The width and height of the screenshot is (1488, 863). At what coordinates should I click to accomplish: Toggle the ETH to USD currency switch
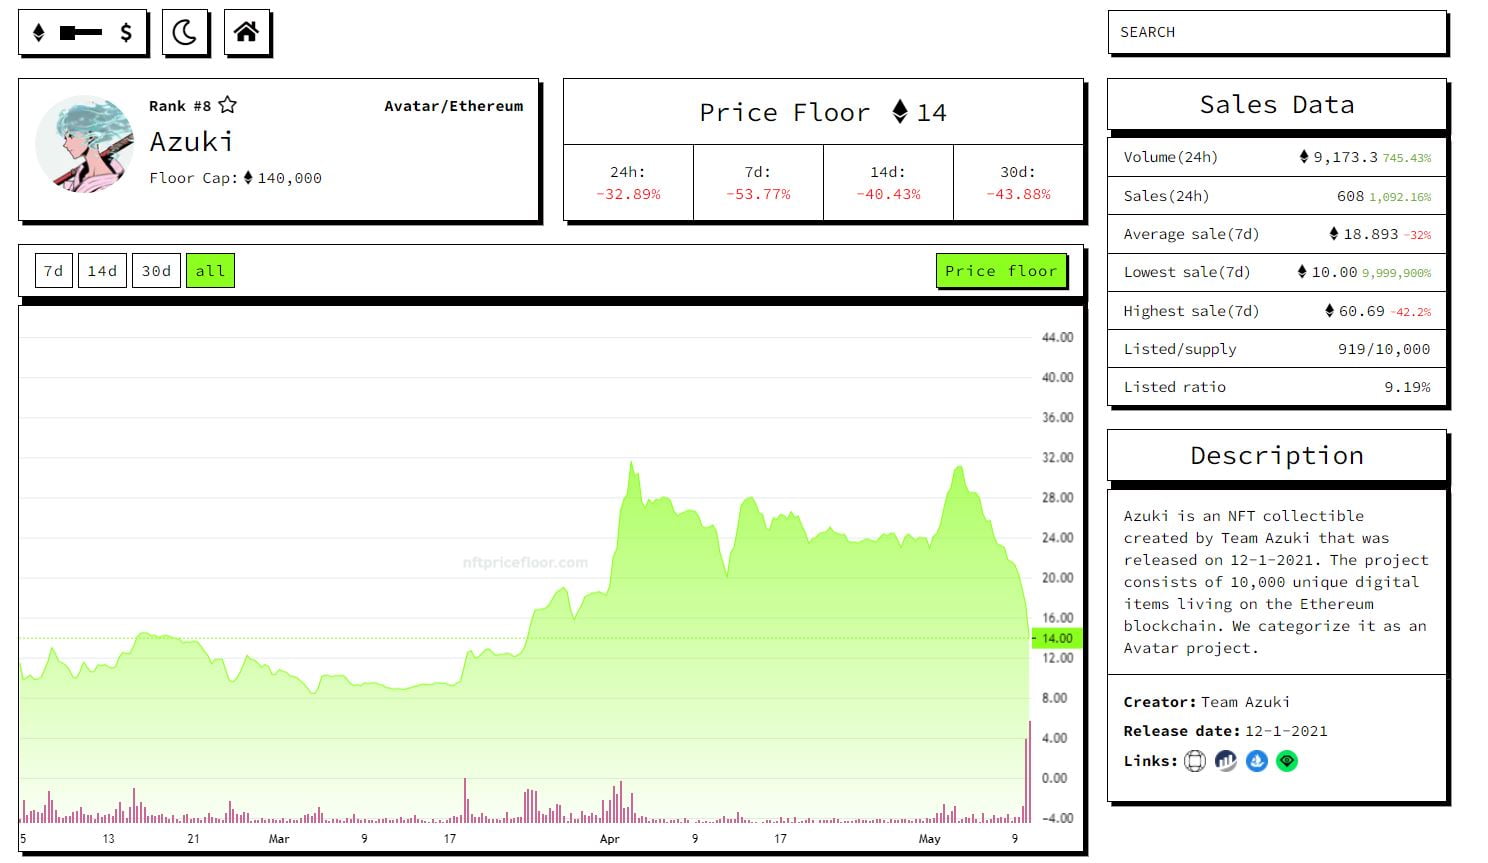[x=82, y=33]
